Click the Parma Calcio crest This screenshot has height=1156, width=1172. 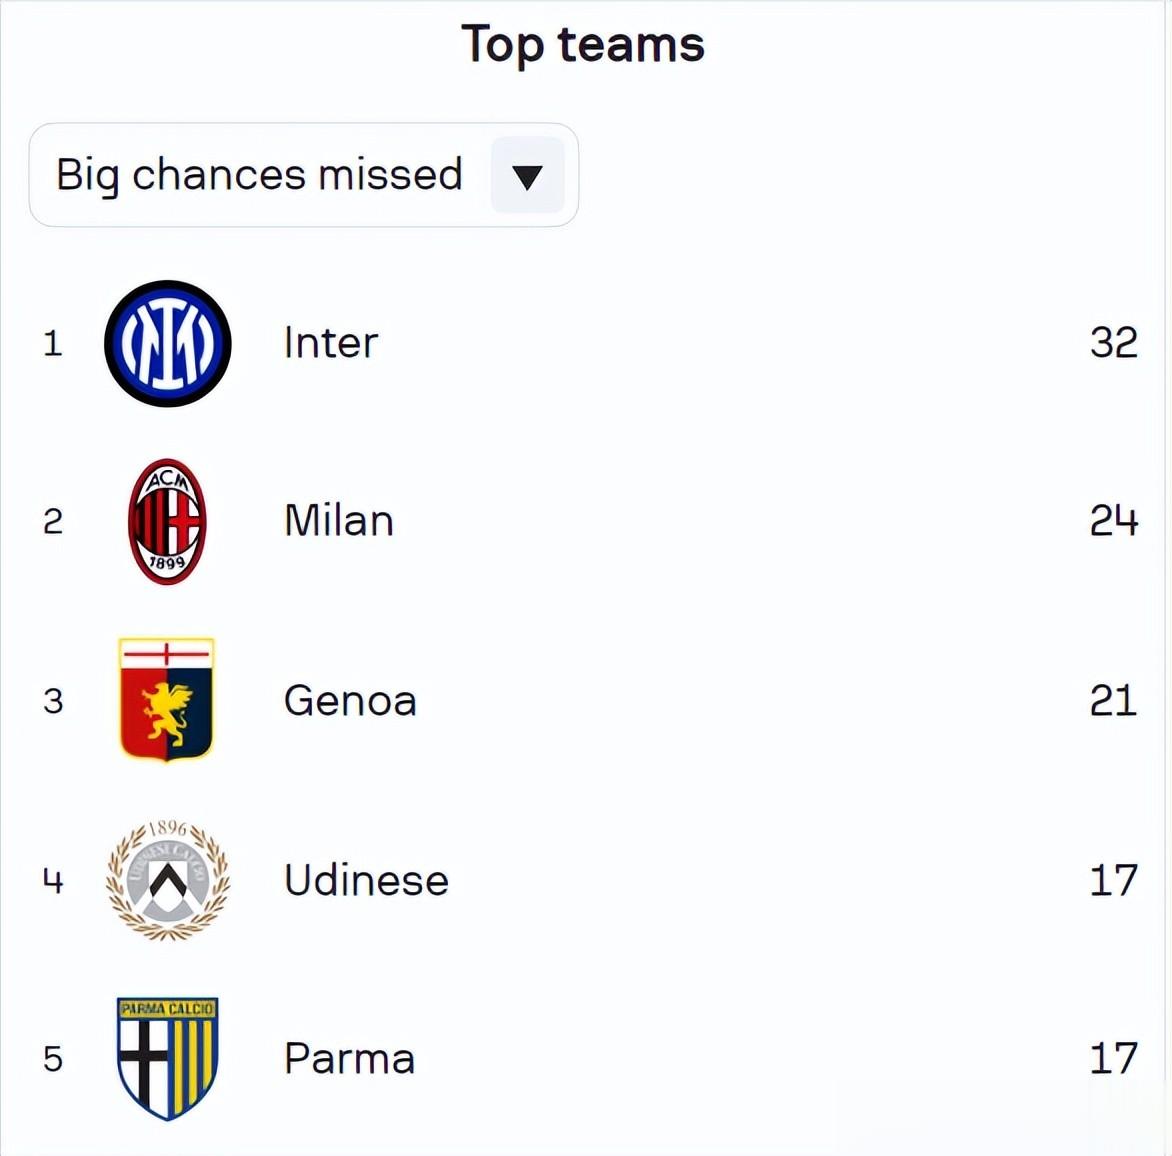[x=167, y=1058]
